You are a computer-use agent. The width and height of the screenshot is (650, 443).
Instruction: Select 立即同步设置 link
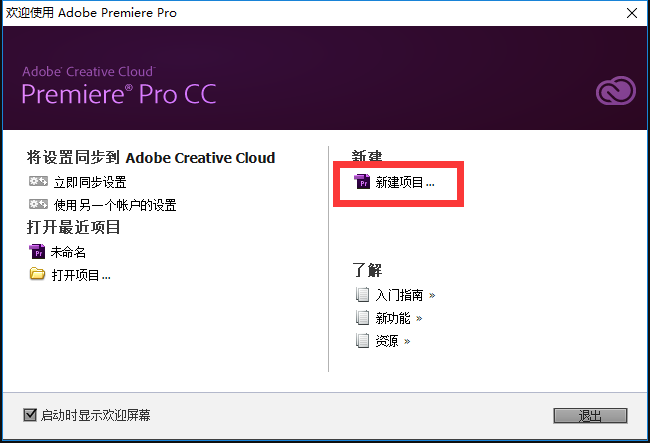(90, 182)
